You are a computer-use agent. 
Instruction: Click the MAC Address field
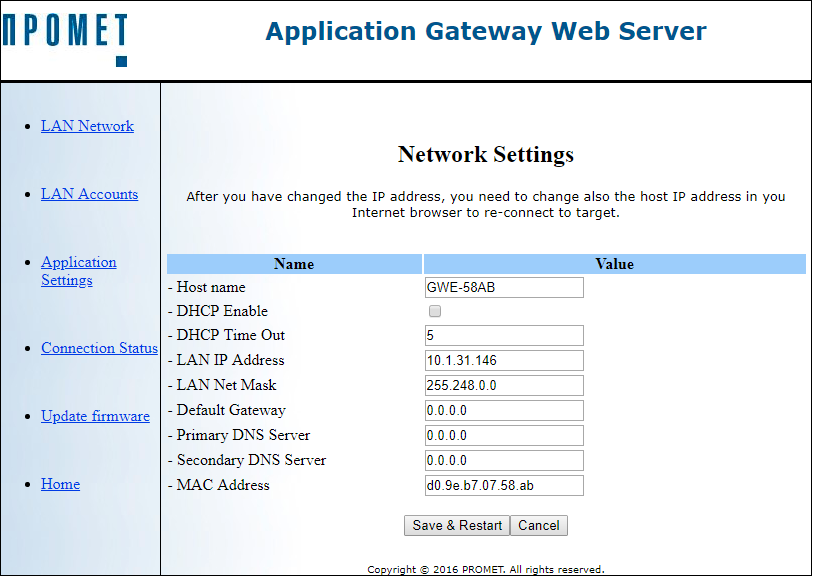tap(503, 486)
